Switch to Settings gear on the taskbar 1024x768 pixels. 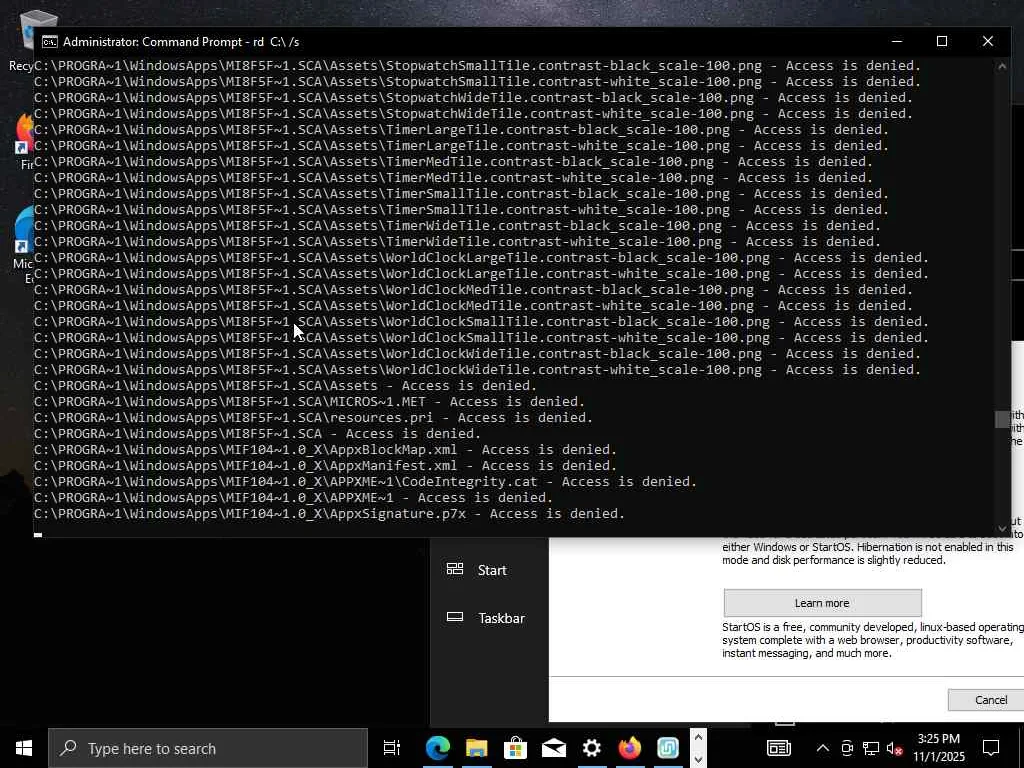tap(592, 748)
